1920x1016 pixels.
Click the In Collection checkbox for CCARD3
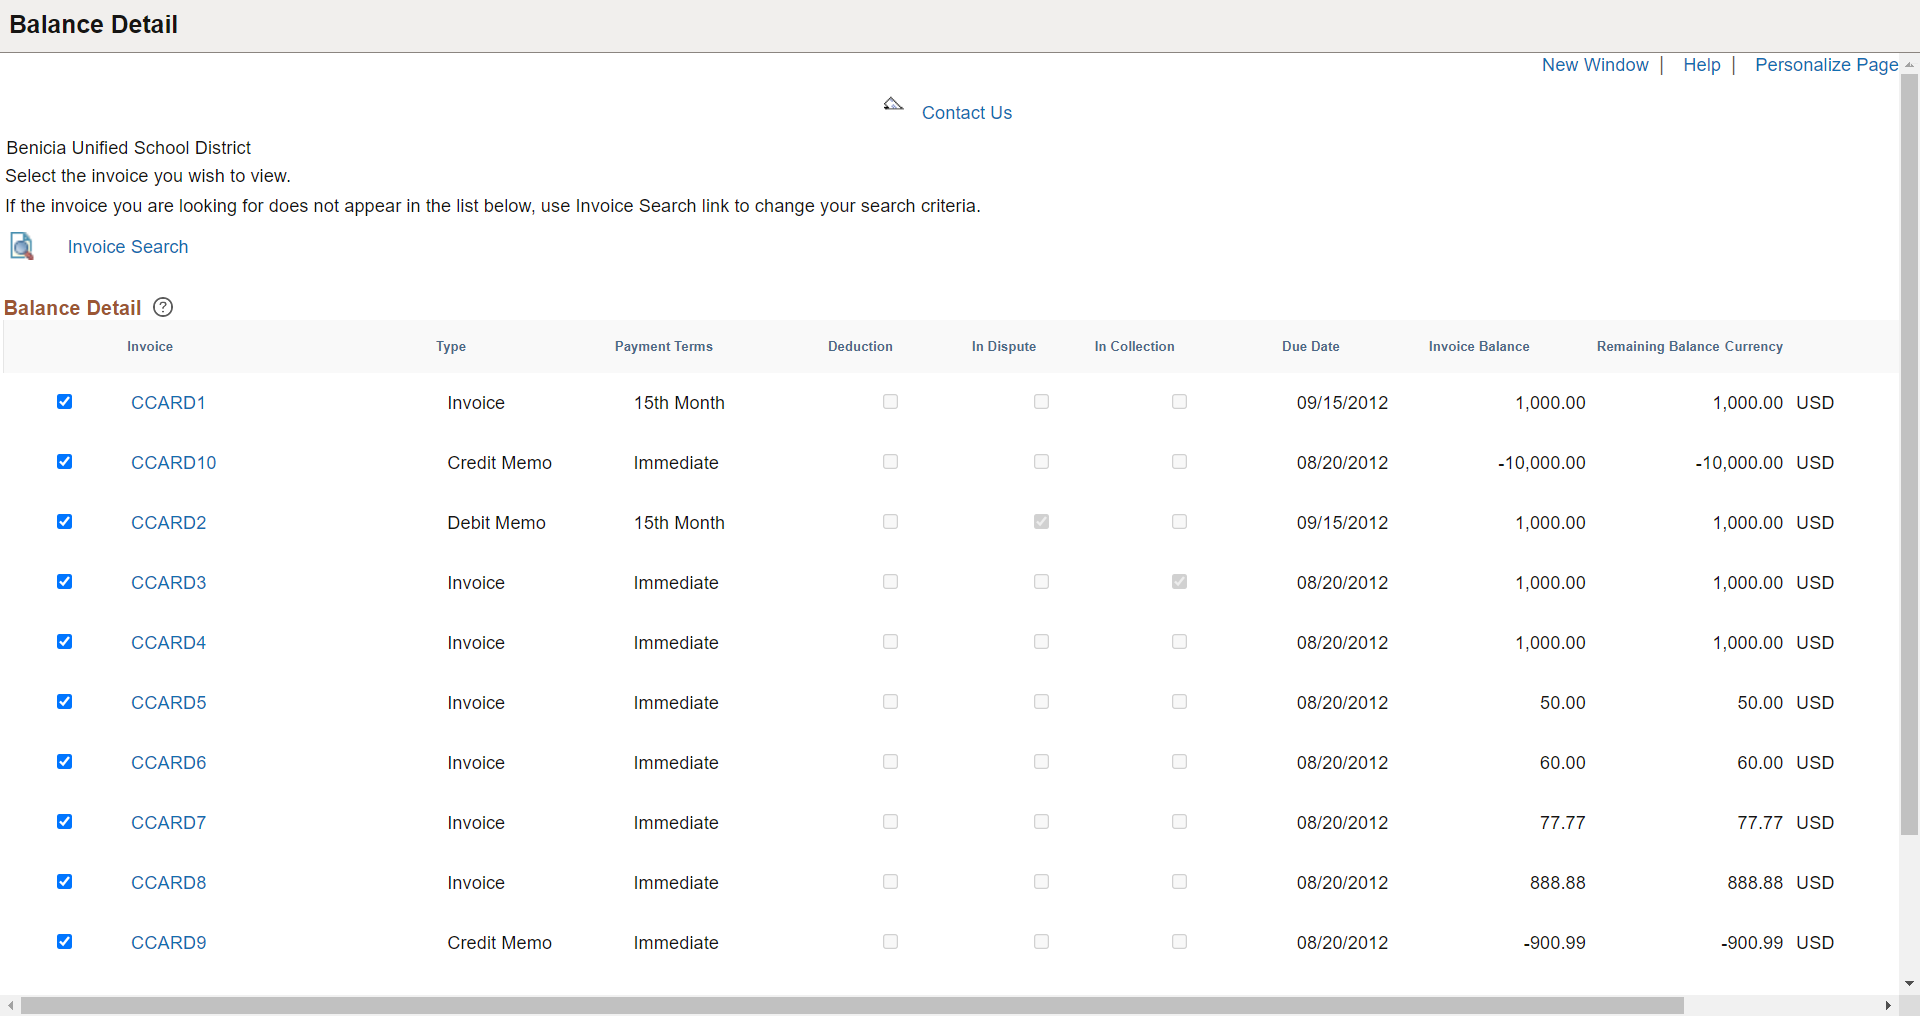pos(1179,582)
